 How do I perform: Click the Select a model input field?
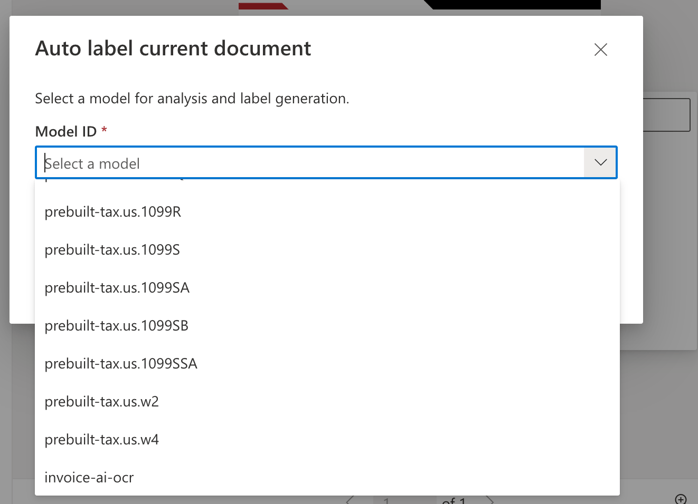click(310, 163)
